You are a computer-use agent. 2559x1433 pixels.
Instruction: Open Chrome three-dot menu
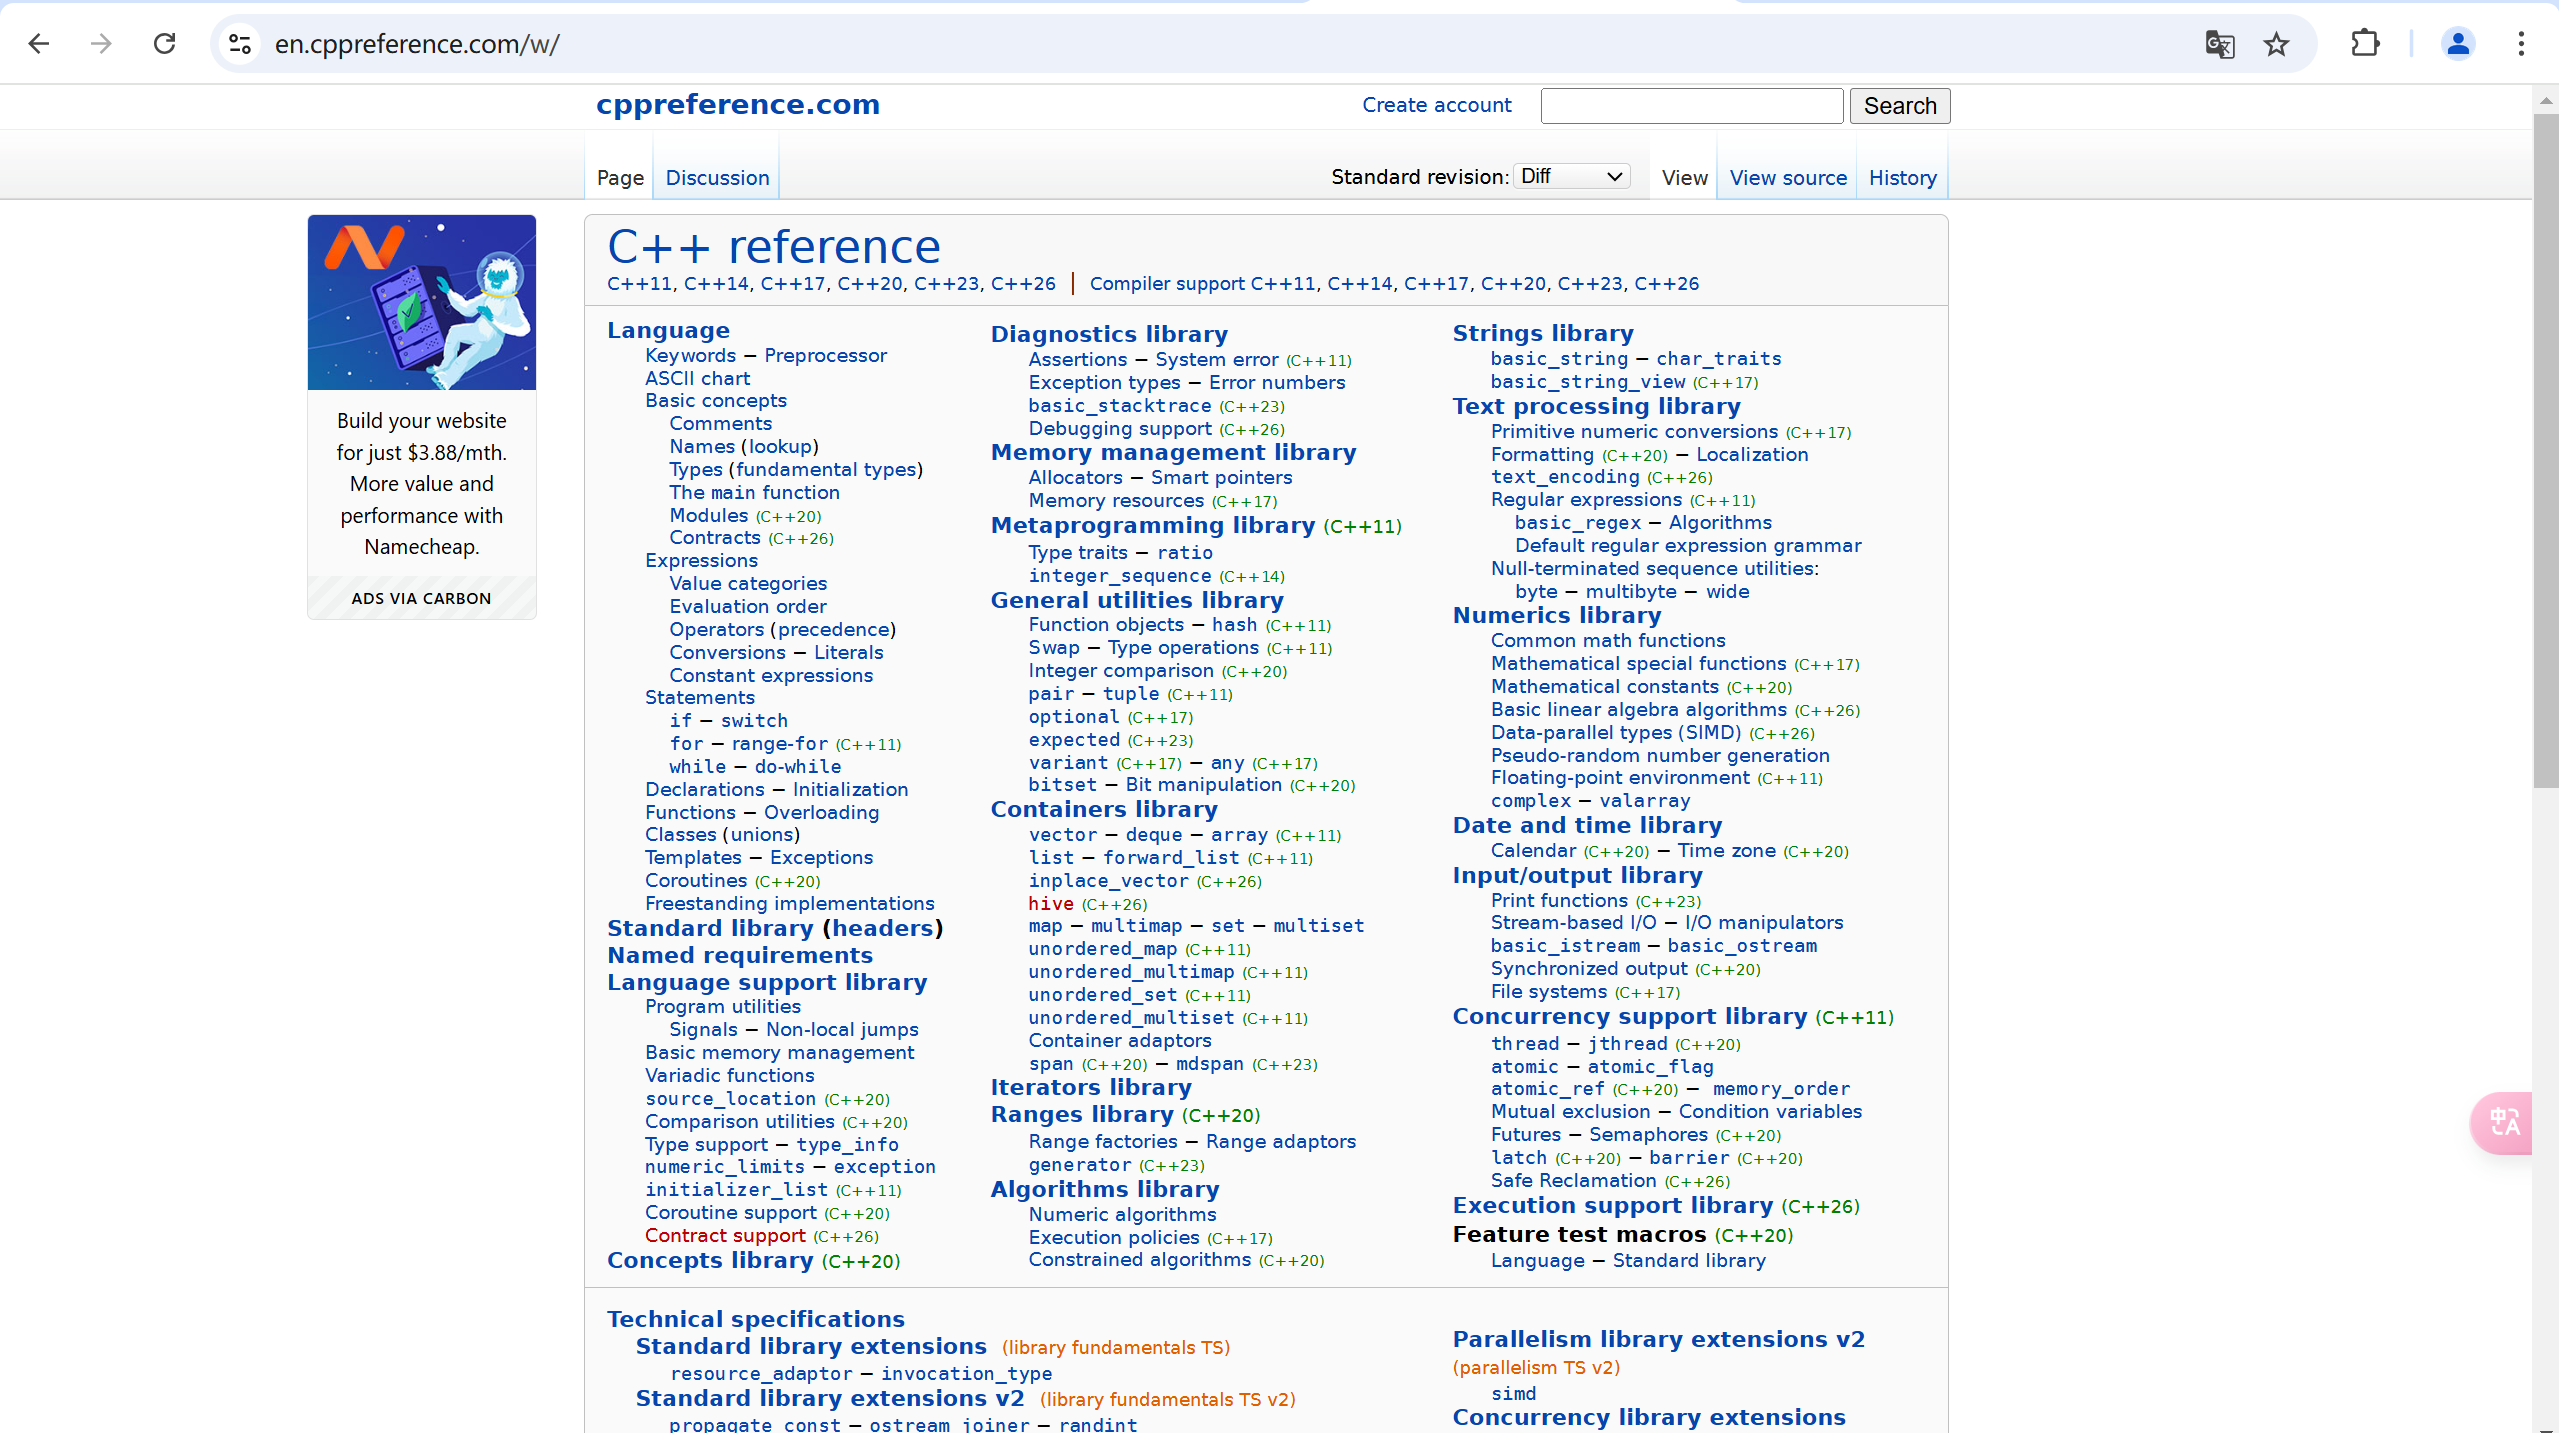pos(2521,44)
